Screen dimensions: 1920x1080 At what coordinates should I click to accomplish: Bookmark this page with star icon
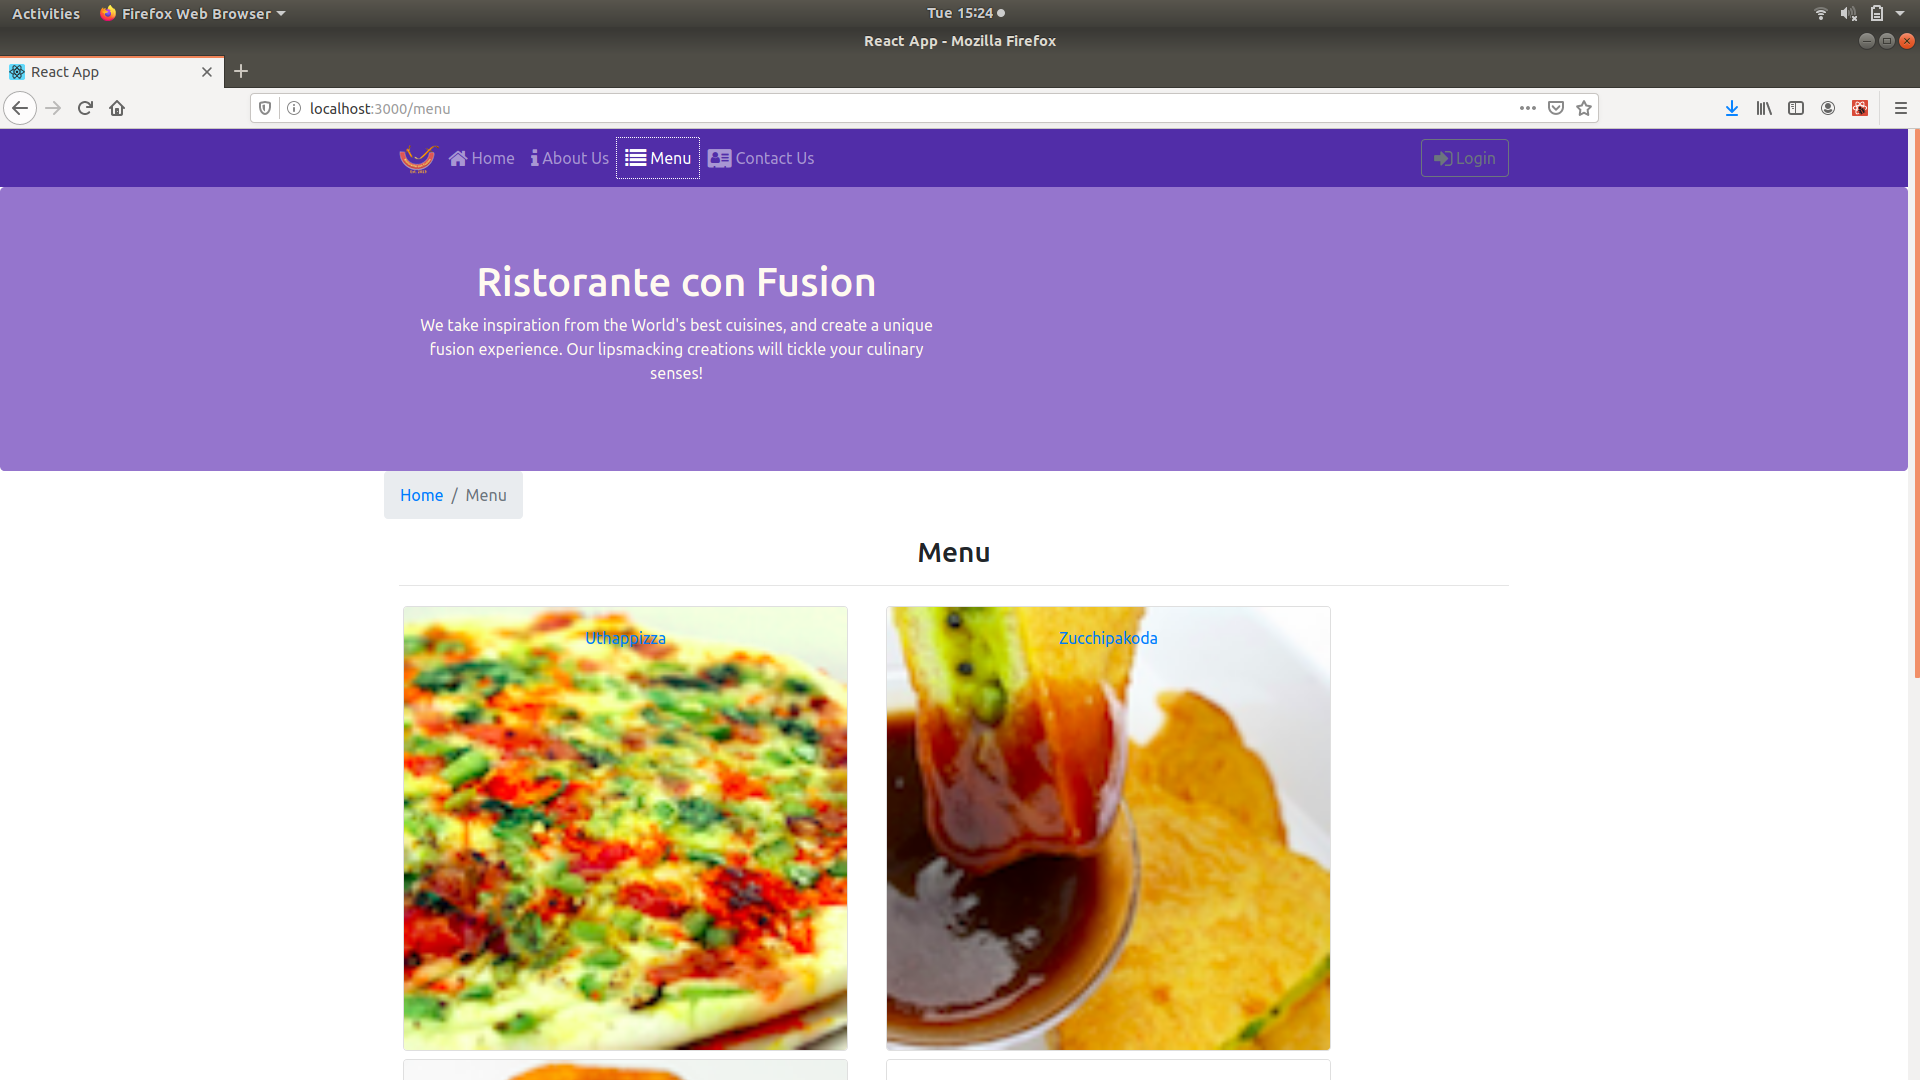(x=1584, y=108)
